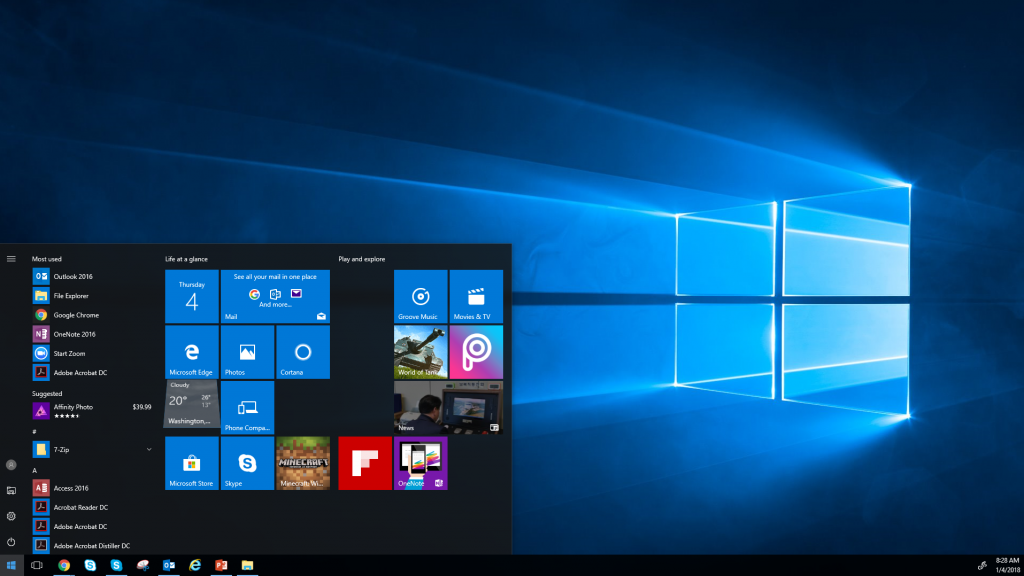Launch Google Chrome from Most used list
Image resolution: width=1024 pixels, height=576 pixels.
coord(93,315)
